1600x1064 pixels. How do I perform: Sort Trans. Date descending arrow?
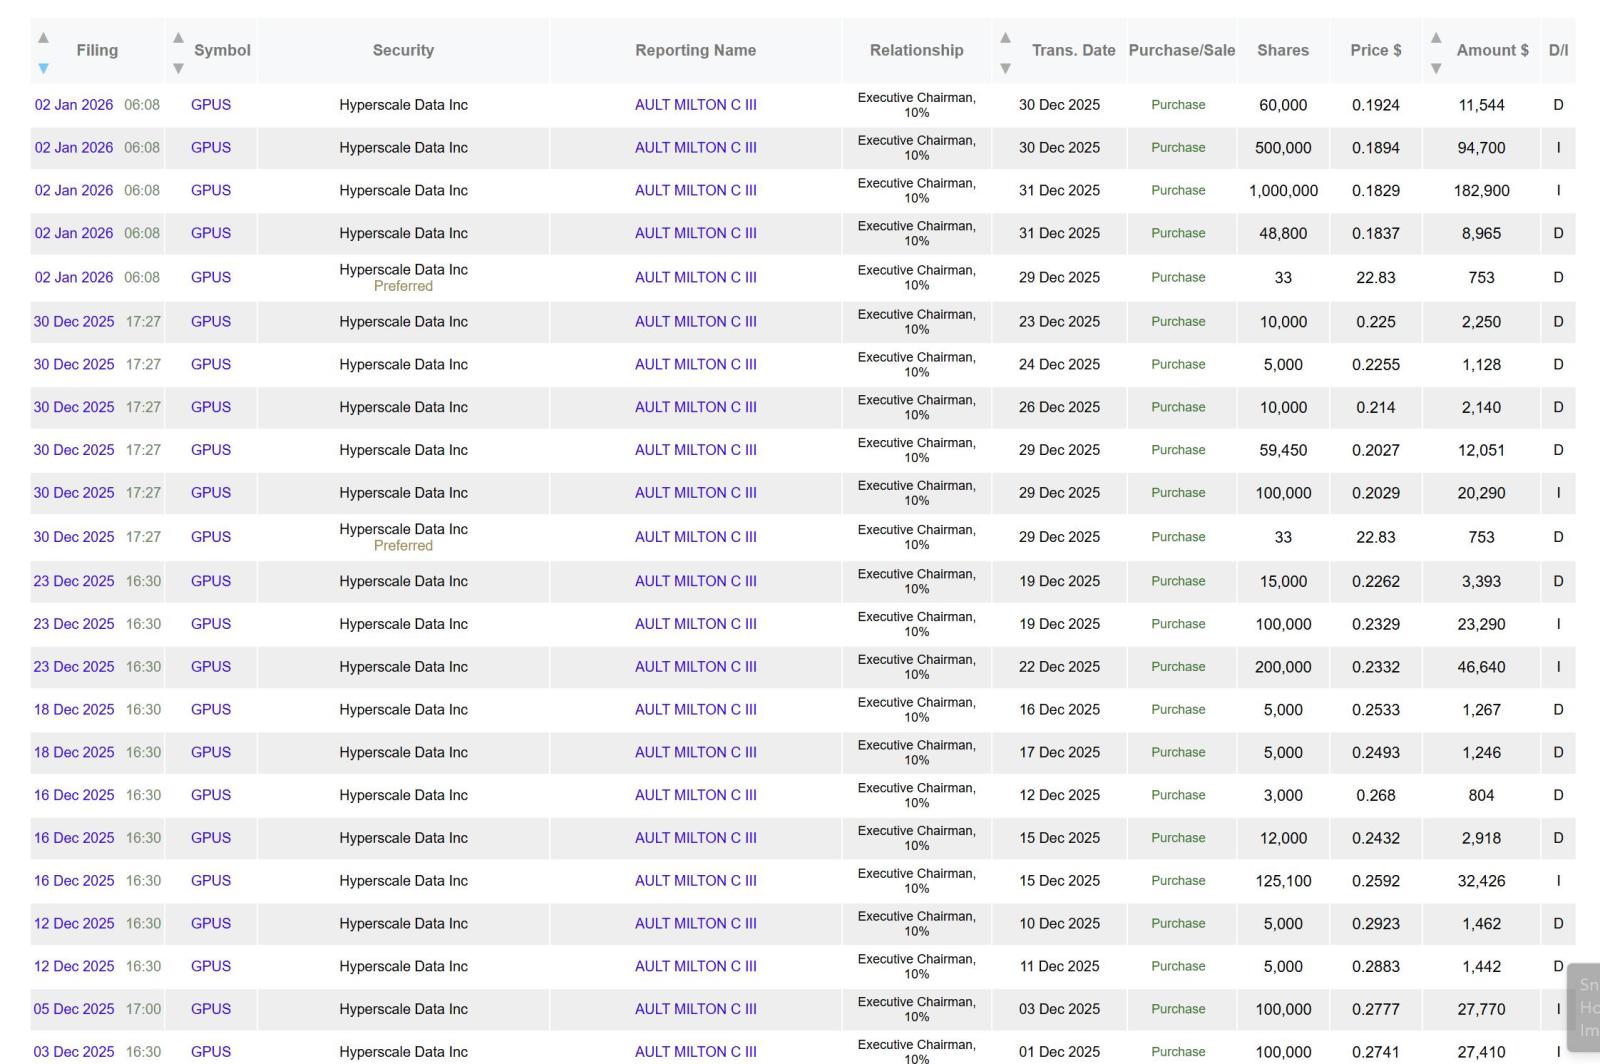pyautogui.click(x=1005, y=69)
